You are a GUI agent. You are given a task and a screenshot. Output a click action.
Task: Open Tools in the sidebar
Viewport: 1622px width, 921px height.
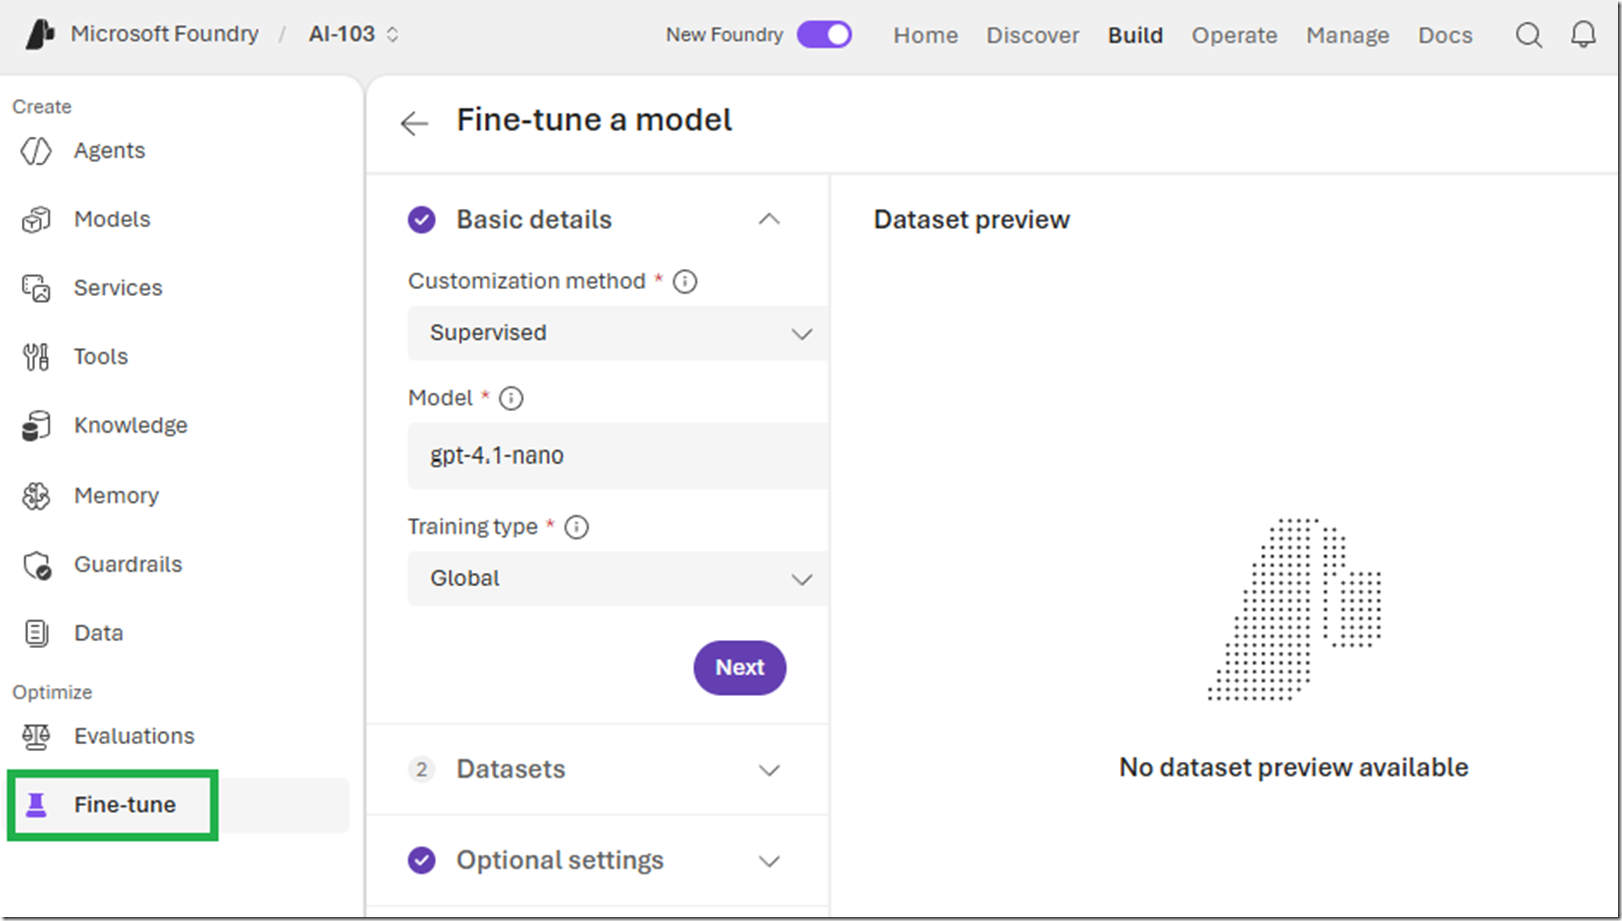[x=101, y=357]
